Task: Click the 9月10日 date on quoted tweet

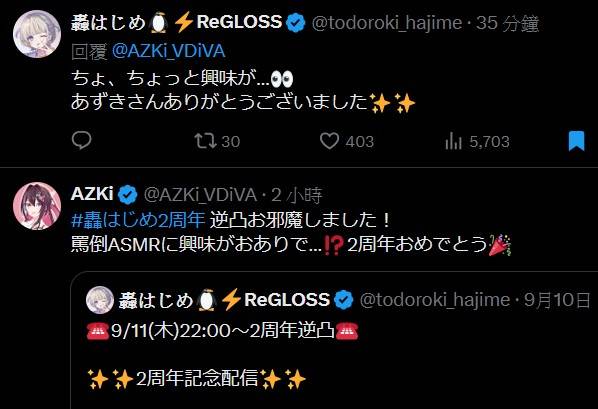Action: point(557,300)
